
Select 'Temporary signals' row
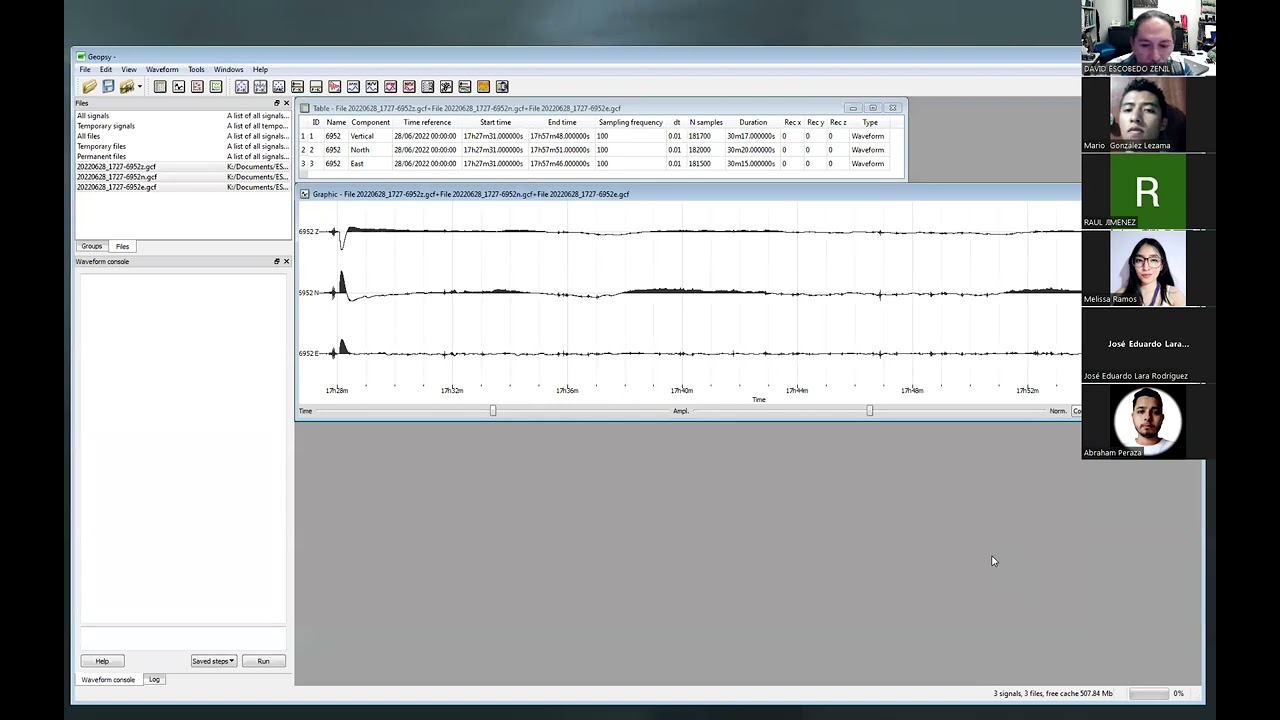click(x=183, y=126)
